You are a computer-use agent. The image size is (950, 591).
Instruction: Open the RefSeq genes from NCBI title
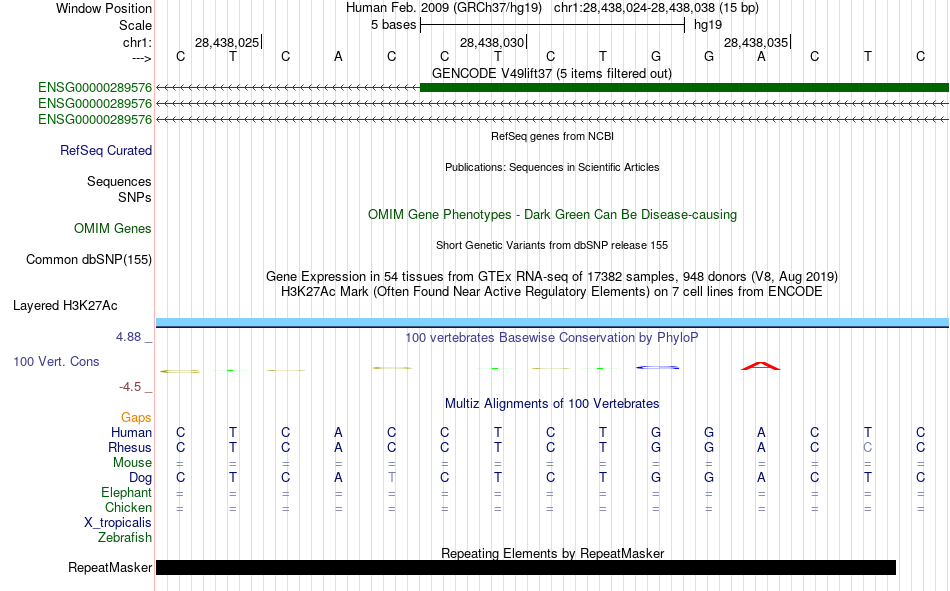point(552,136)
